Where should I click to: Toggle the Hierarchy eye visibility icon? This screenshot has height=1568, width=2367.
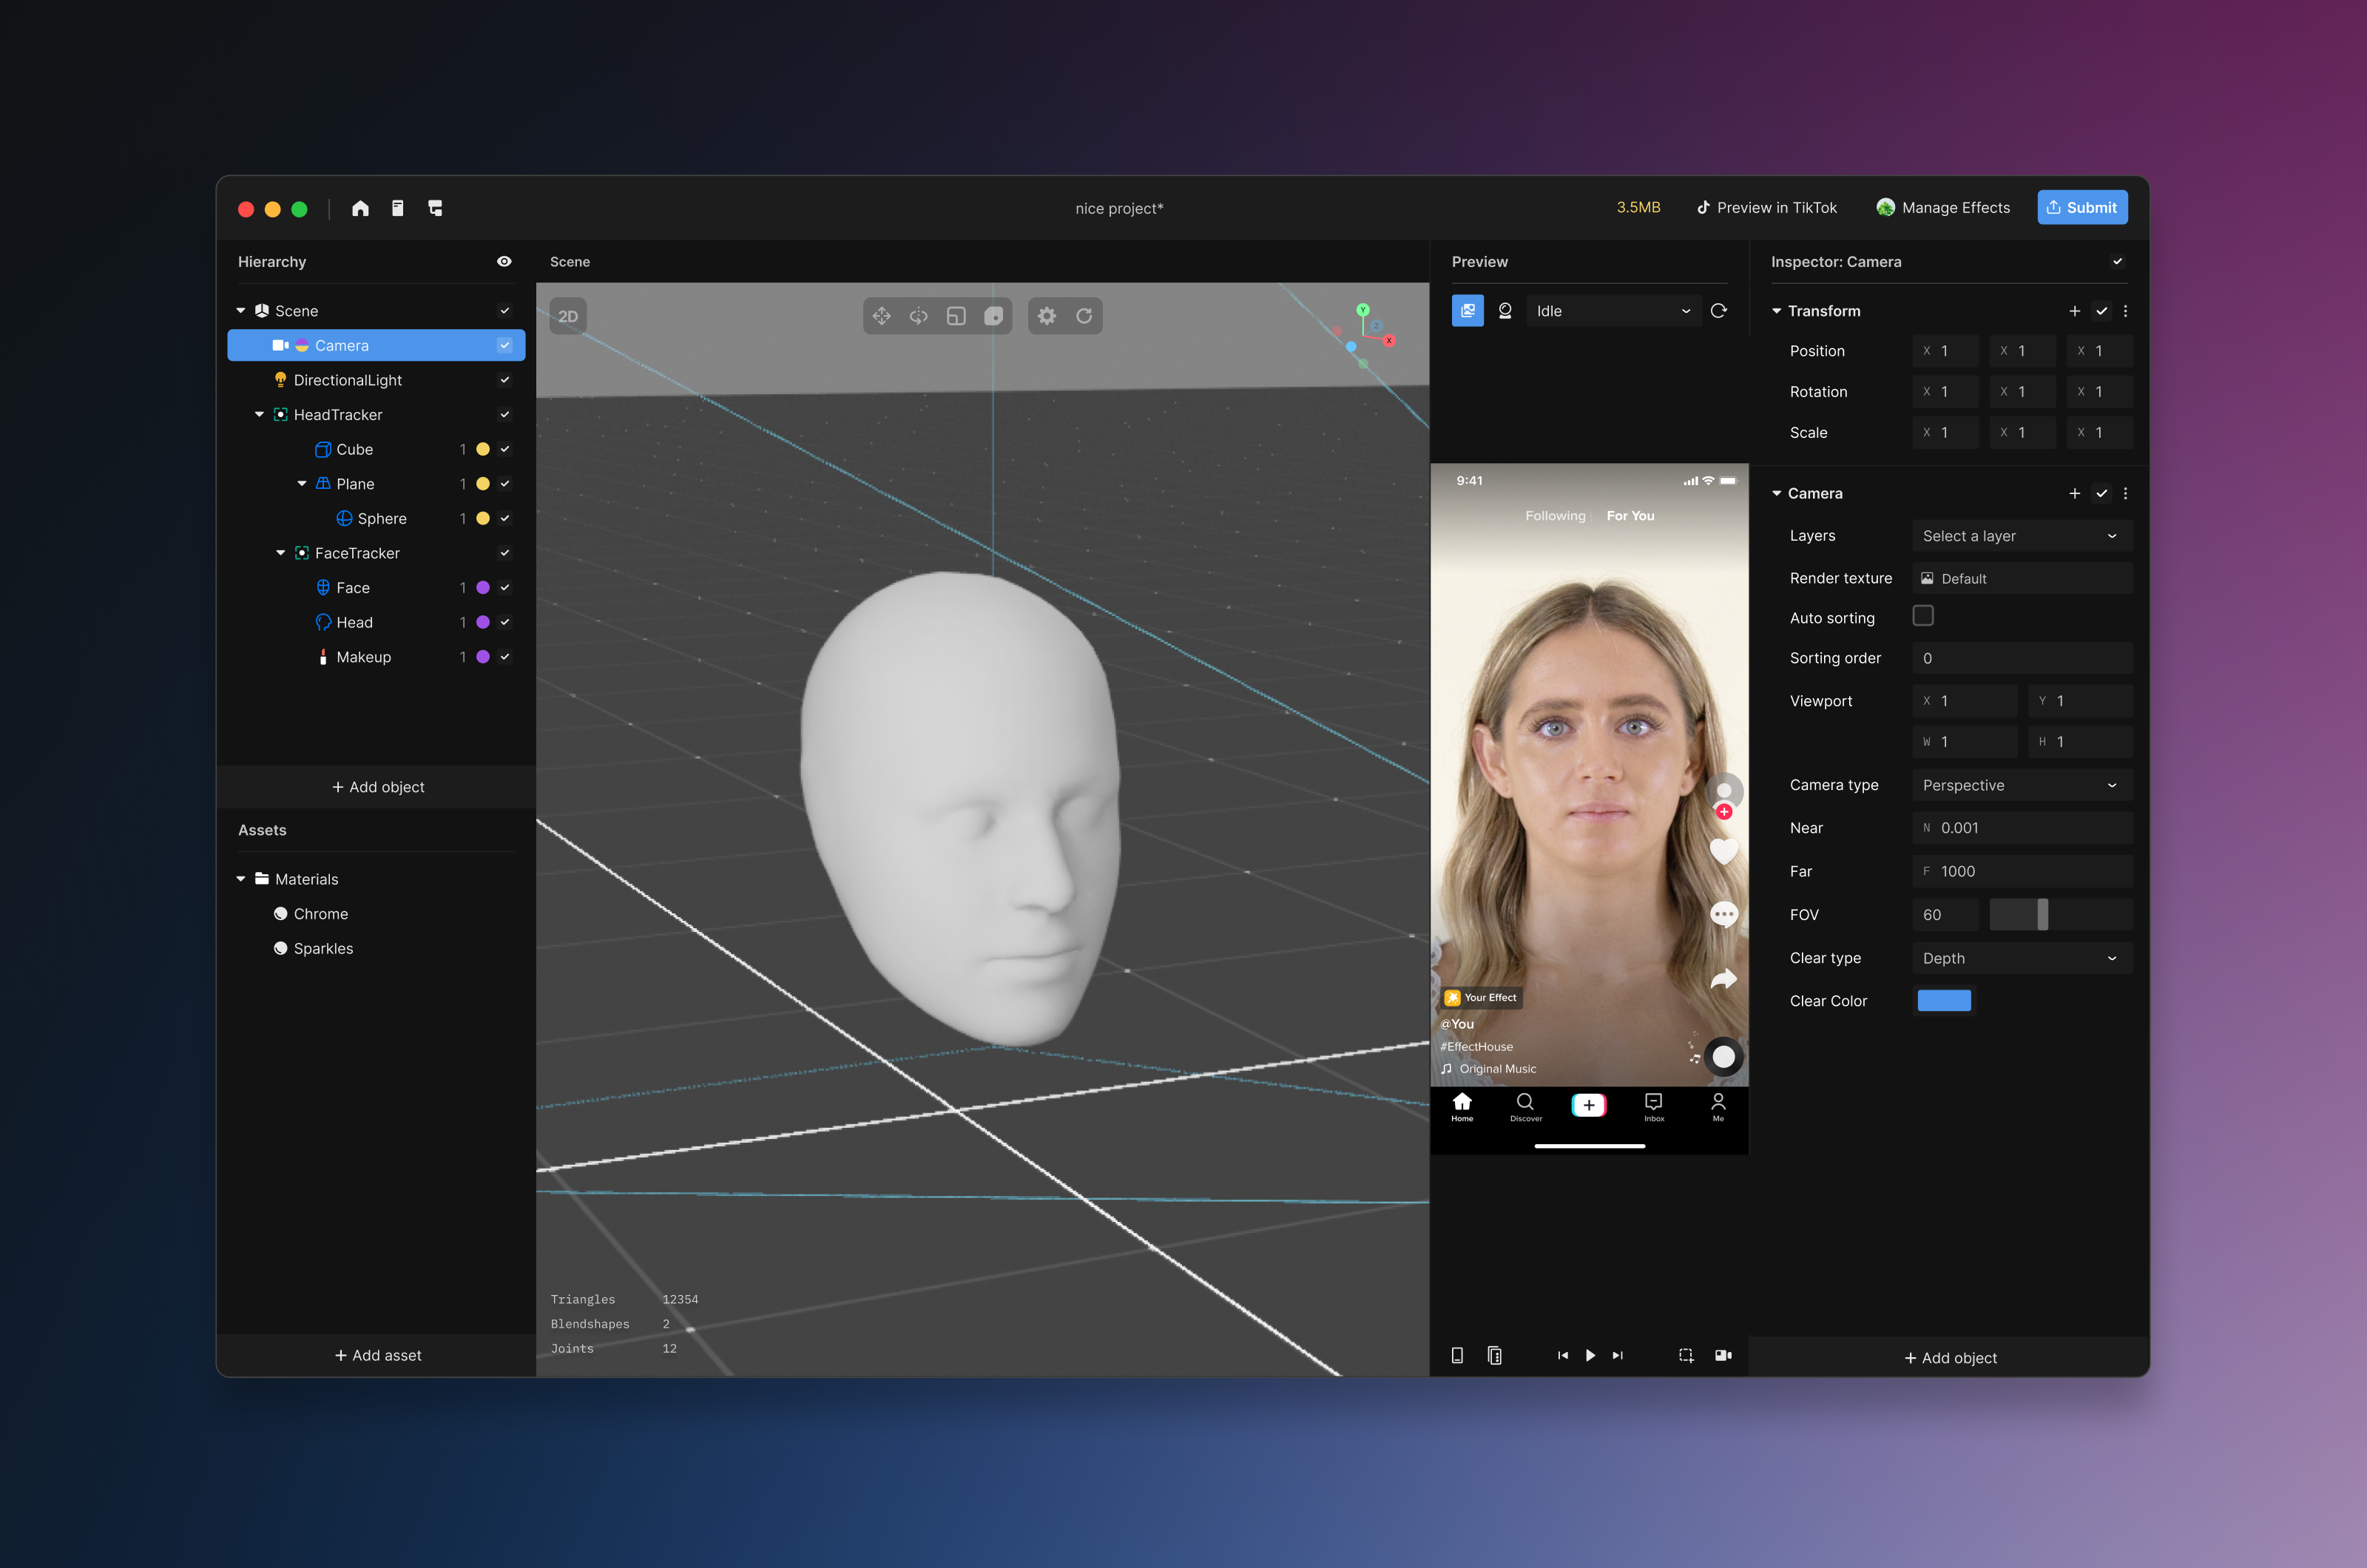pos(504,261)
